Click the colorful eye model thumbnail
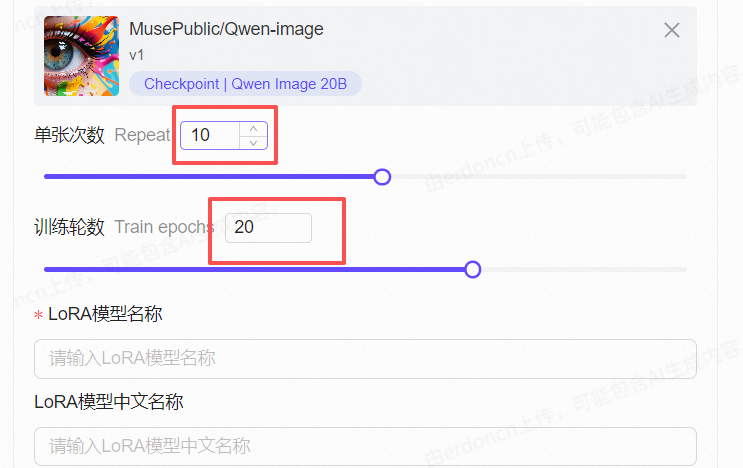Screen dimensions: 743x468 pos(82,56)
